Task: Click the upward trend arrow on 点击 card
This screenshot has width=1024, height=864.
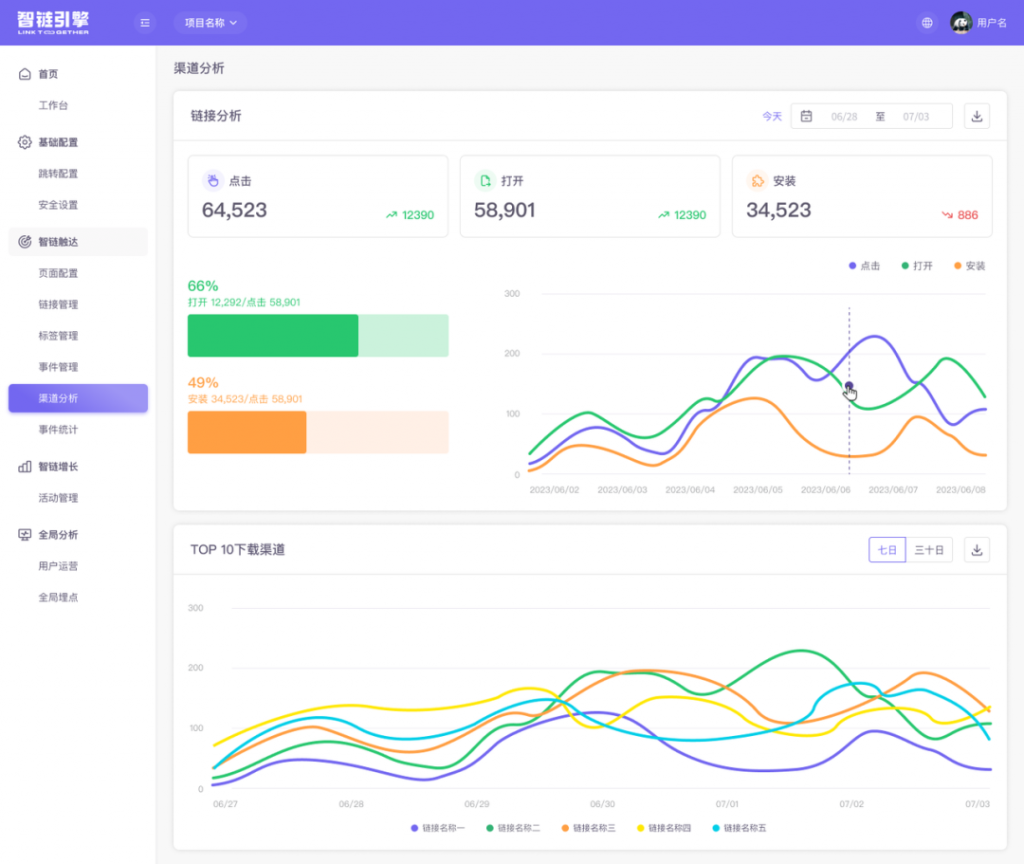Action: click(x=391, y=215)
